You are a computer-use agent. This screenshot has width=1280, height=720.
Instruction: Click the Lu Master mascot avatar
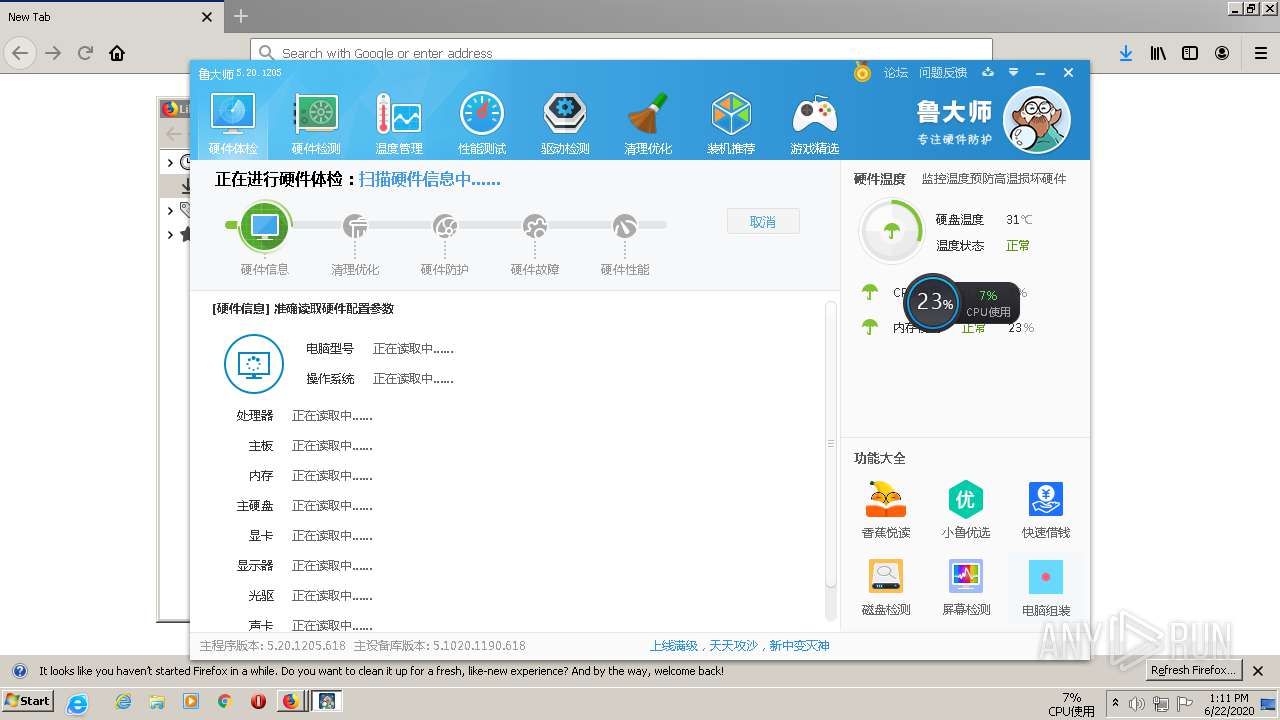click(1037, 120)
